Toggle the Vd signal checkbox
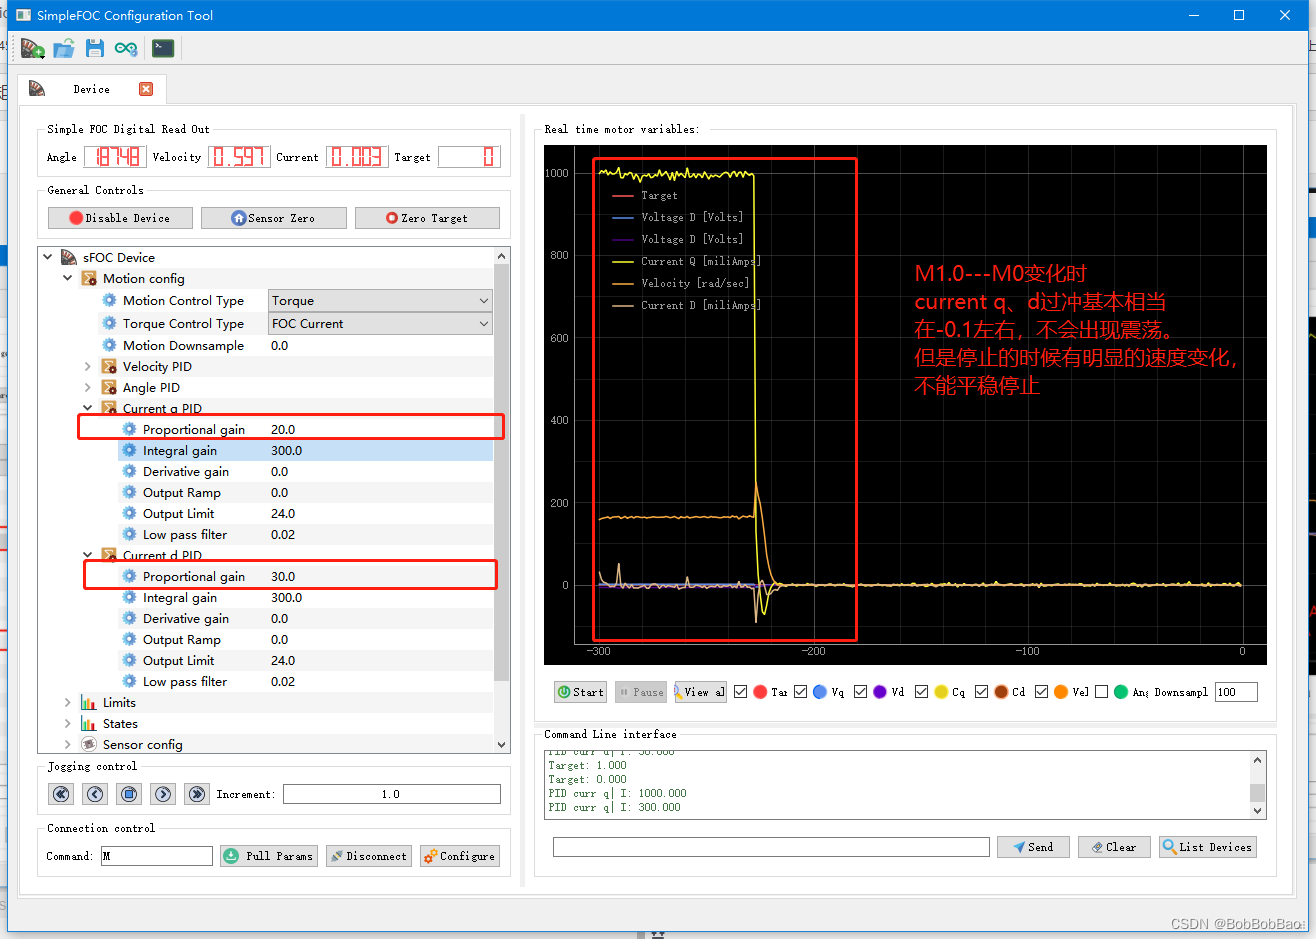The width and height of the screenshot is (1316, 939). (x=861, y=692)
